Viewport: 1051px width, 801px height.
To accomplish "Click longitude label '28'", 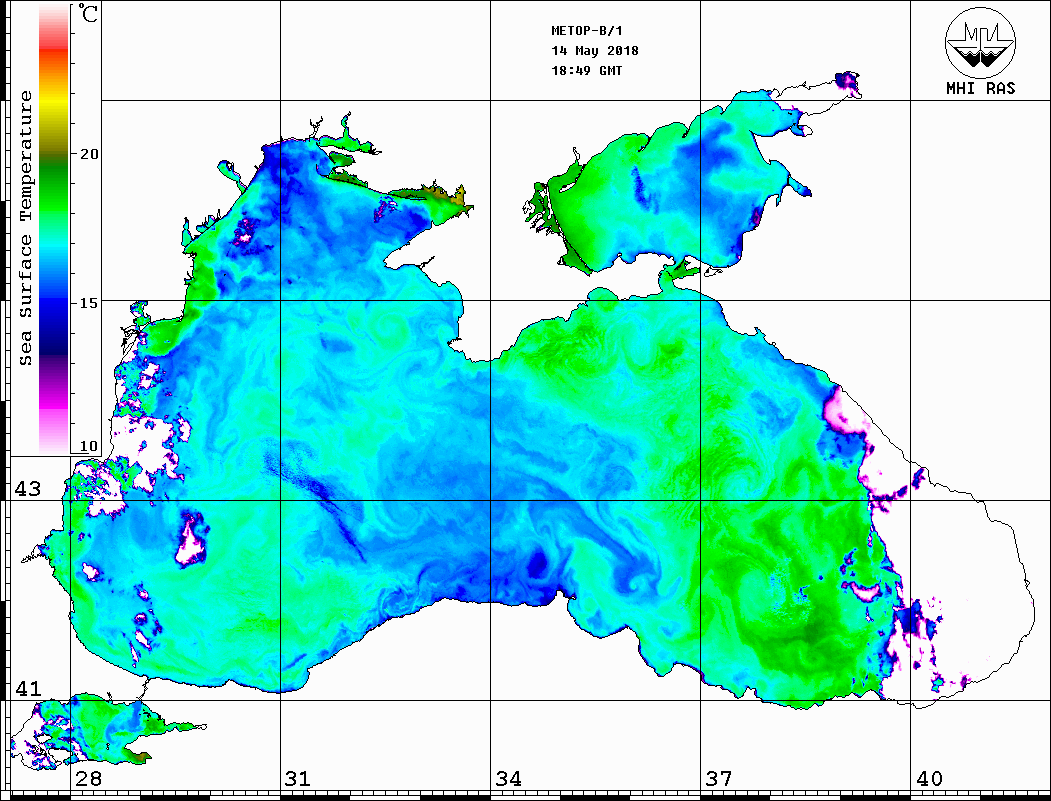I will coord(88,778).
